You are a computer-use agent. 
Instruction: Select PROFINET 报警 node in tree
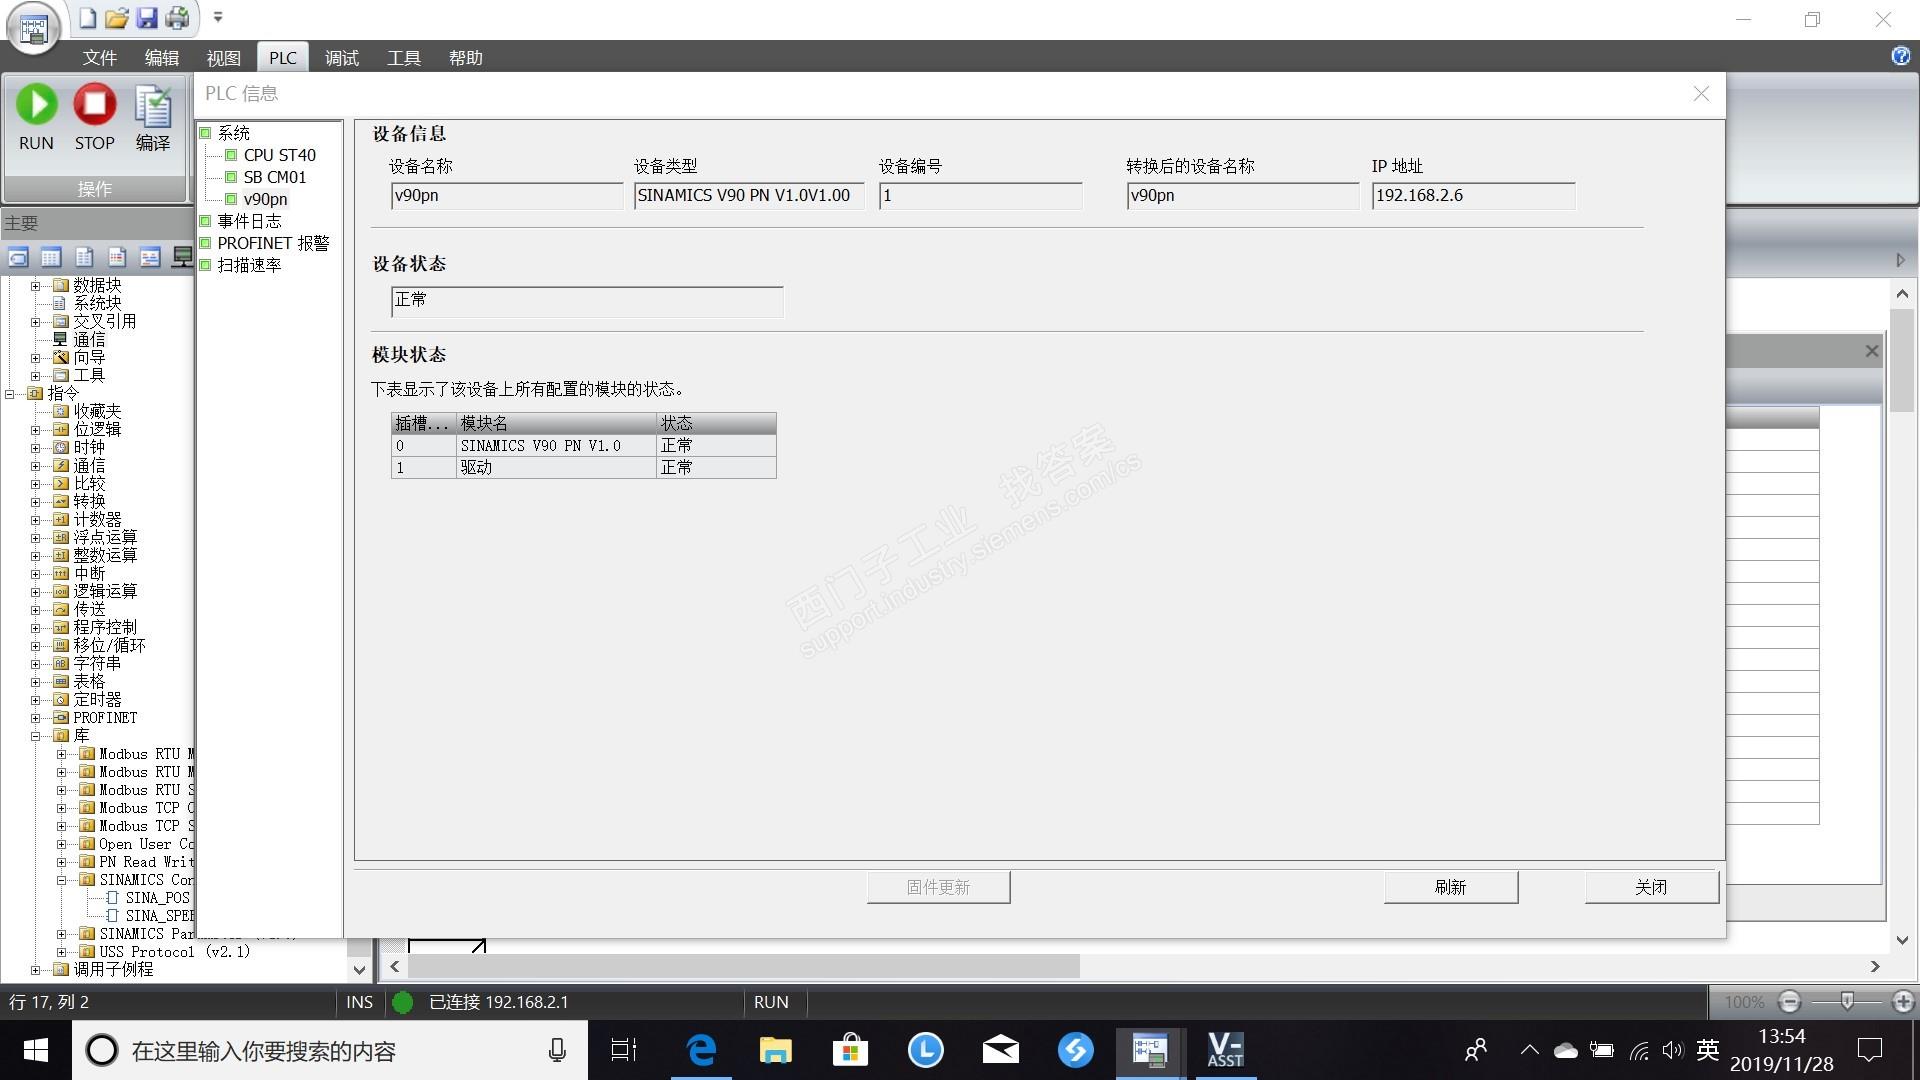click(x=273, y=243)
